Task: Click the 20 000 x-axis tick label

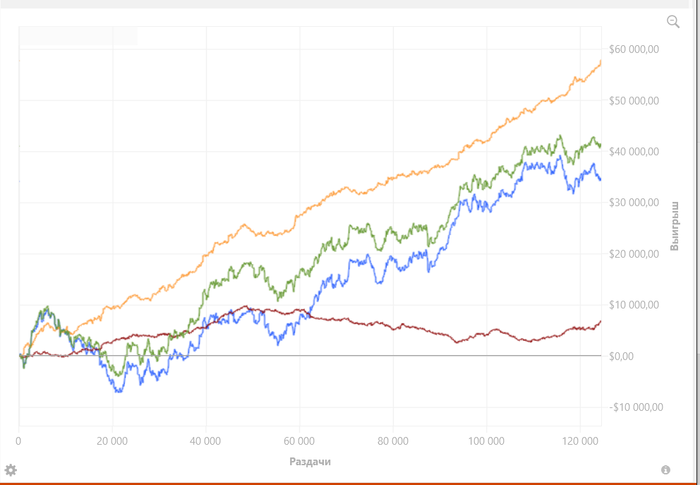Action: [x=112, y=441]
